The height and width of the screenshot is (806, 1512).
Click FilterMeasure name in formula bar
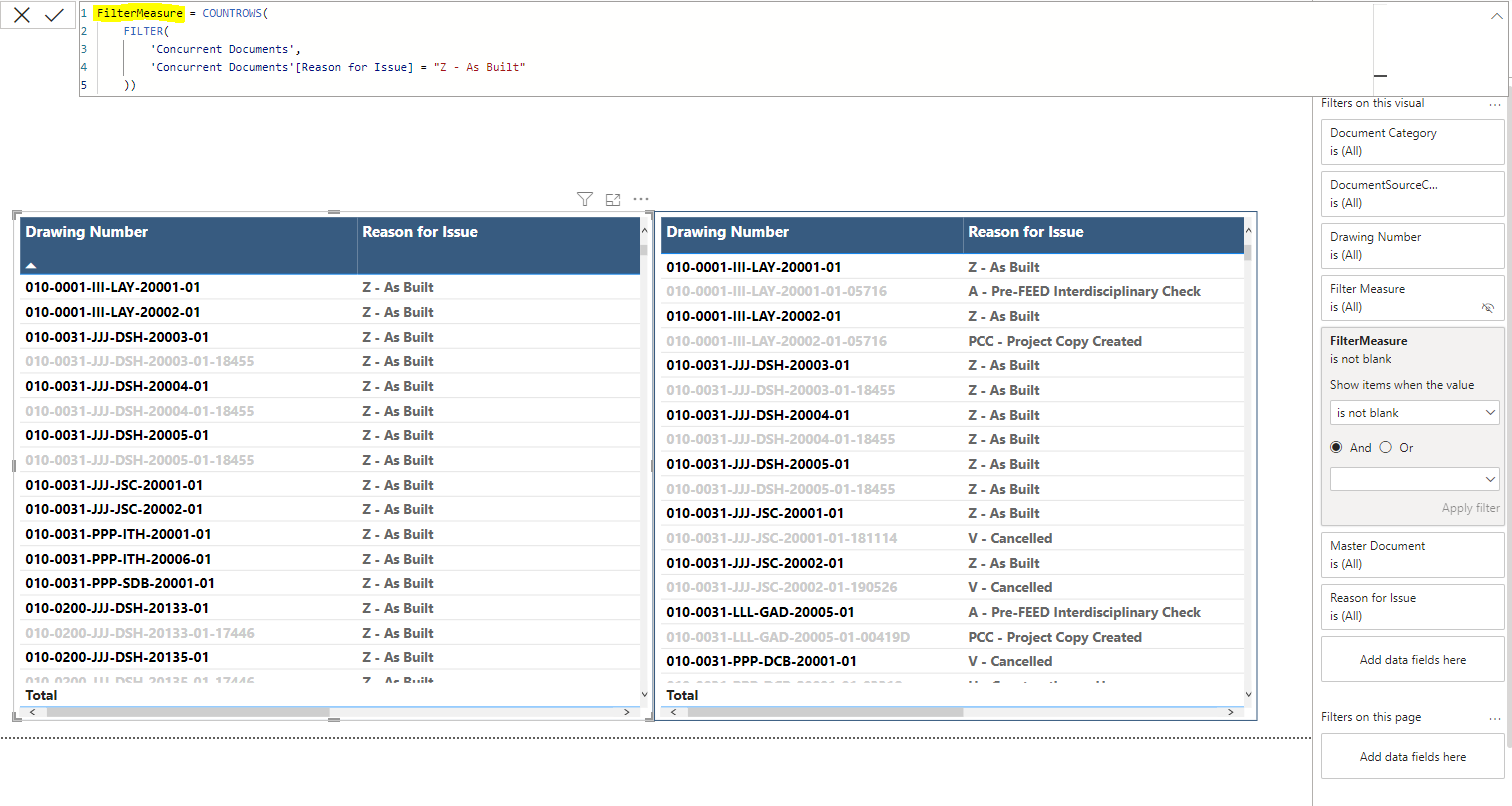coord(140,13)
